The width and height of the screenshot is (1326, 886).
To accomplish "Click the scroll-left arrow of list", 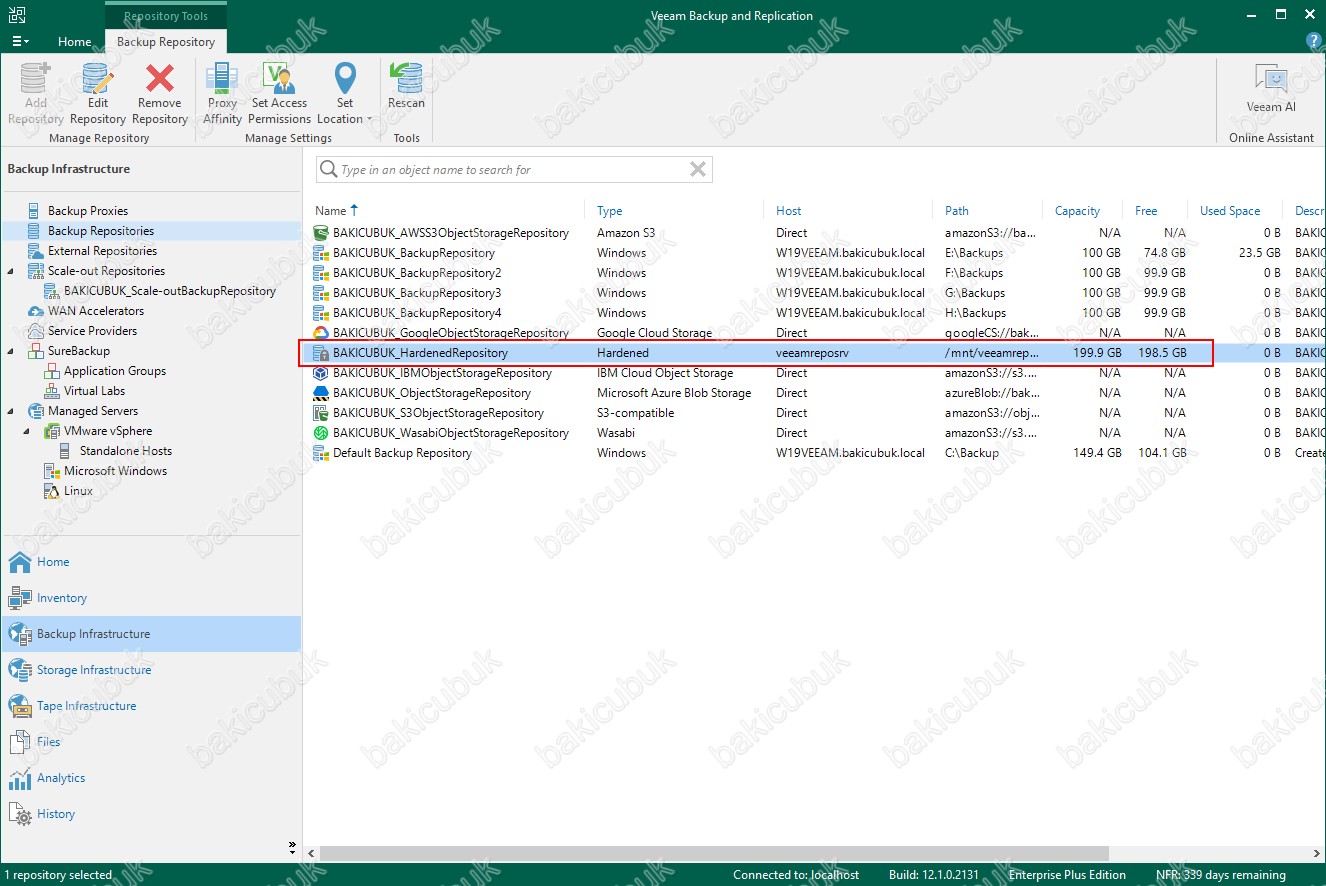I will [311, 854].
